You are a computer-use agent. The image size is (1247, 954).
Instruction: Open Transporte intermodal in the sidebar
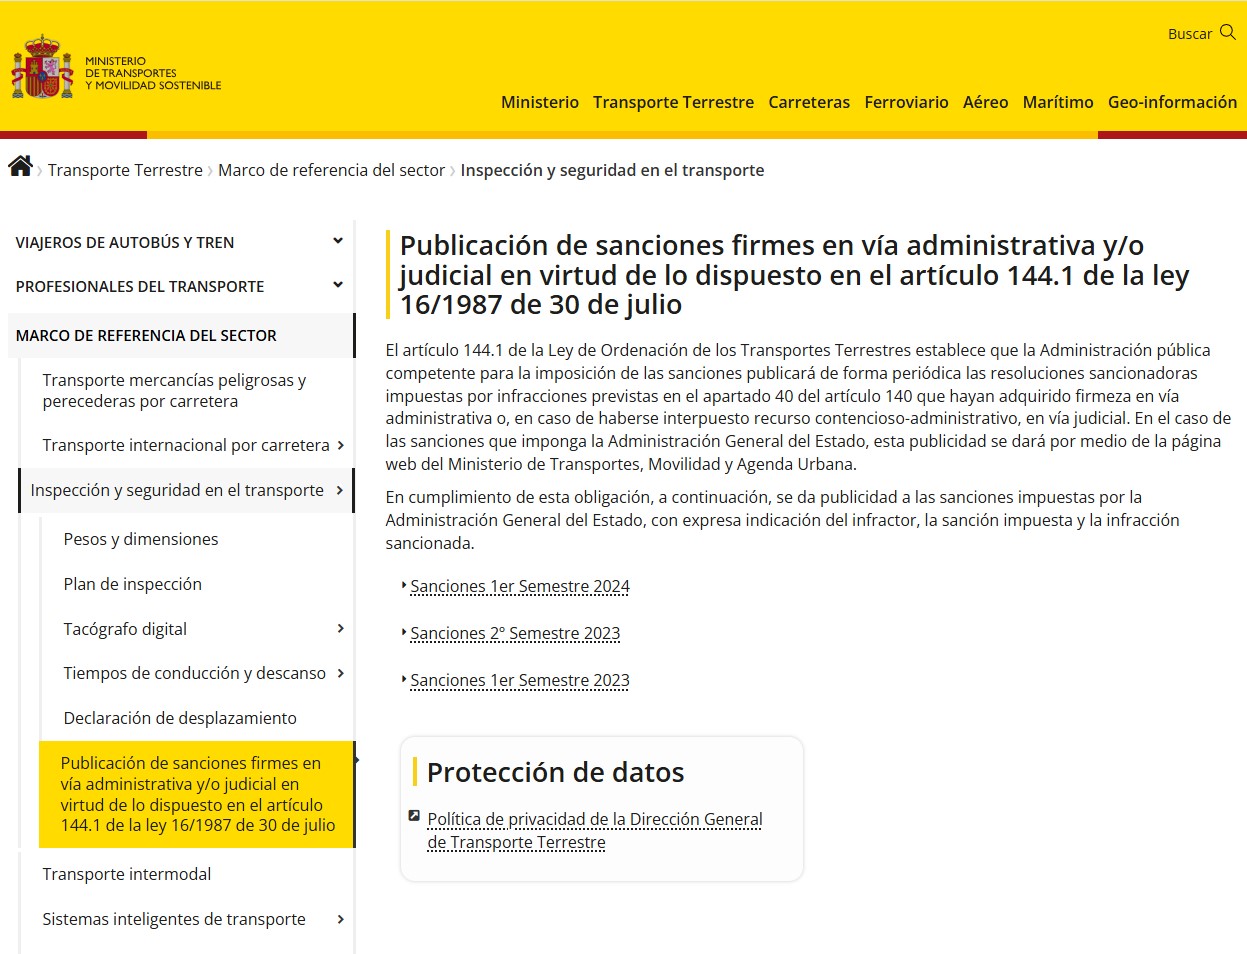point(127,874)
